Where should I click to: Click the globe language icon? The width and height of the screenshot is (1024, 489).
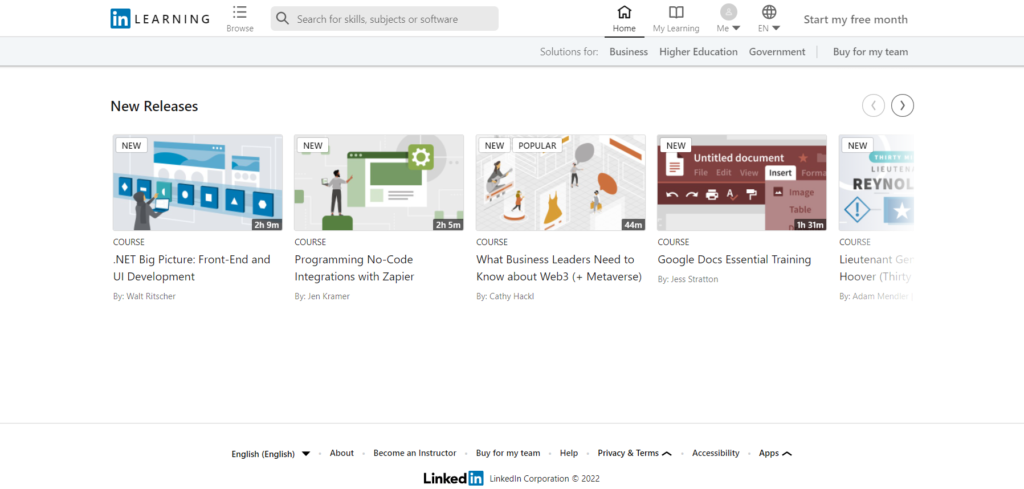pos(769,12)
